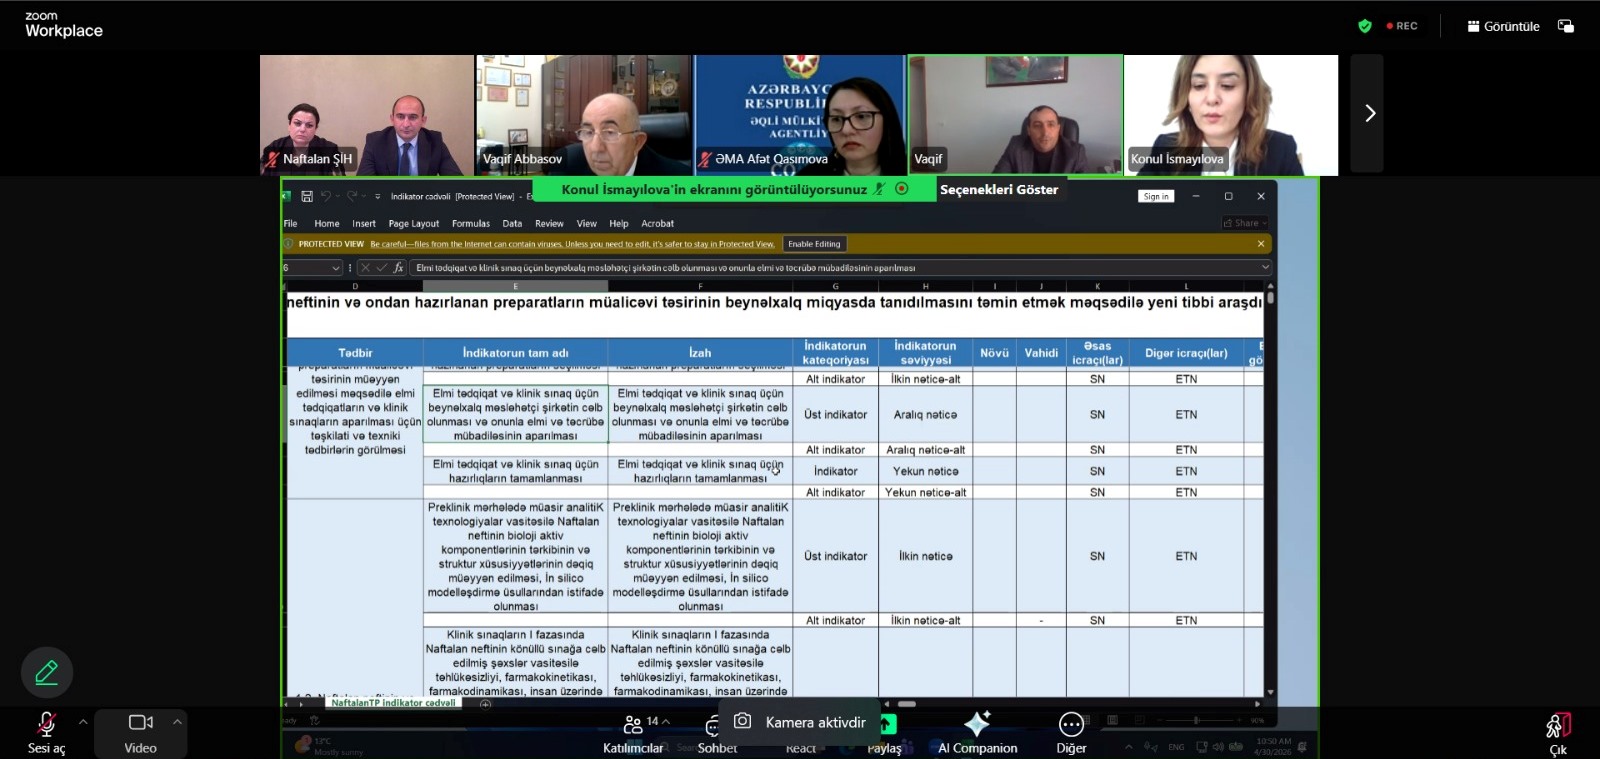Unmute microphone with Sesi aç button
The width and height of the screenshot is (1600, 759).
46,733
